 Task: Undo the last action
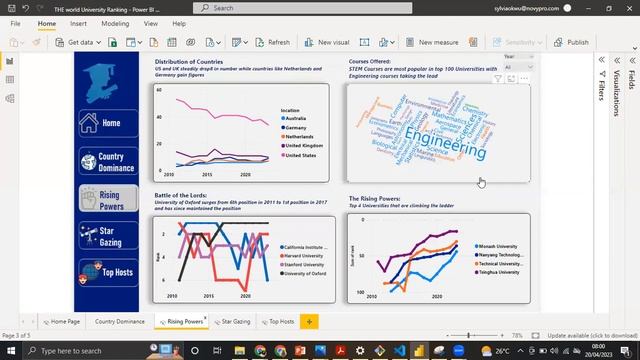[x=26, y=8]
